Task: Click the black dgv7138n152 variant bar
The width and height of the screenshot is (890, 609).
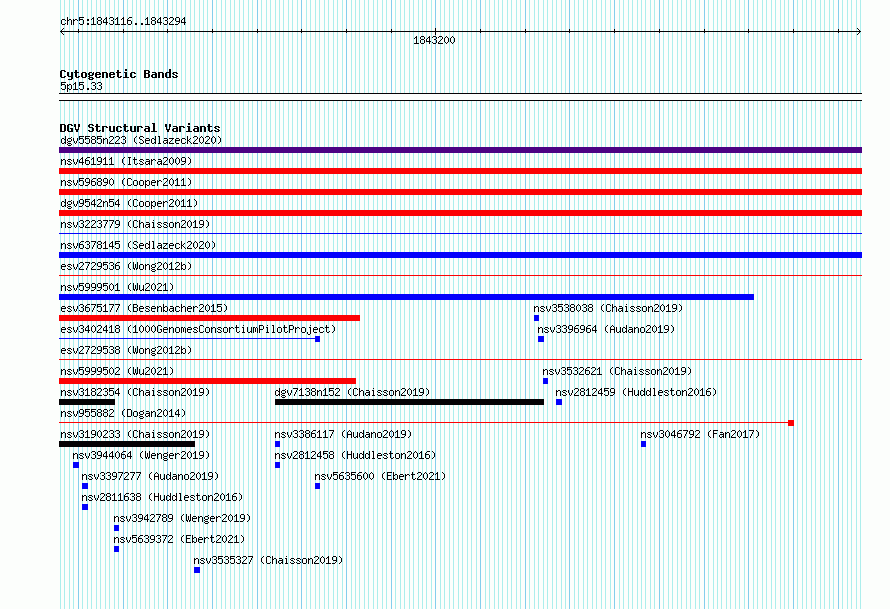Action: coord(409,402)
